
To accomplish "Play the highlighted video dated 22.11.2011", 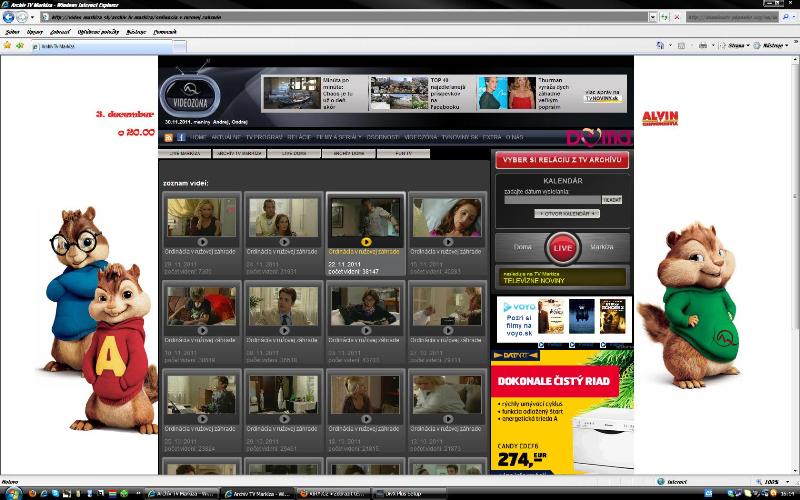I will pos(366,241).
